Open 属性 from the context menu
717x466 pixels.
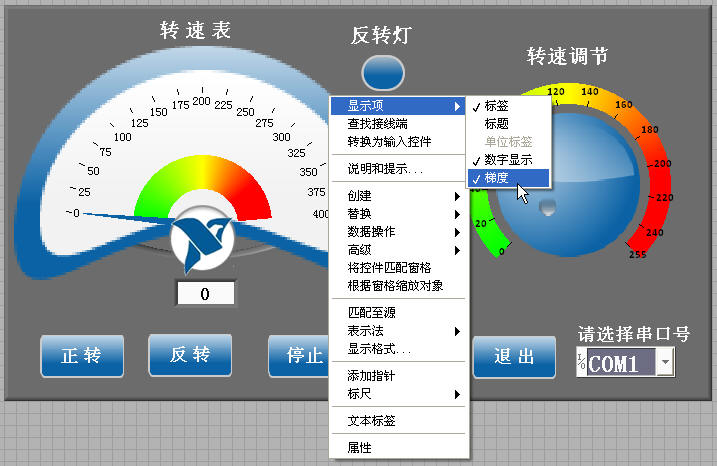tap(360, 448)
